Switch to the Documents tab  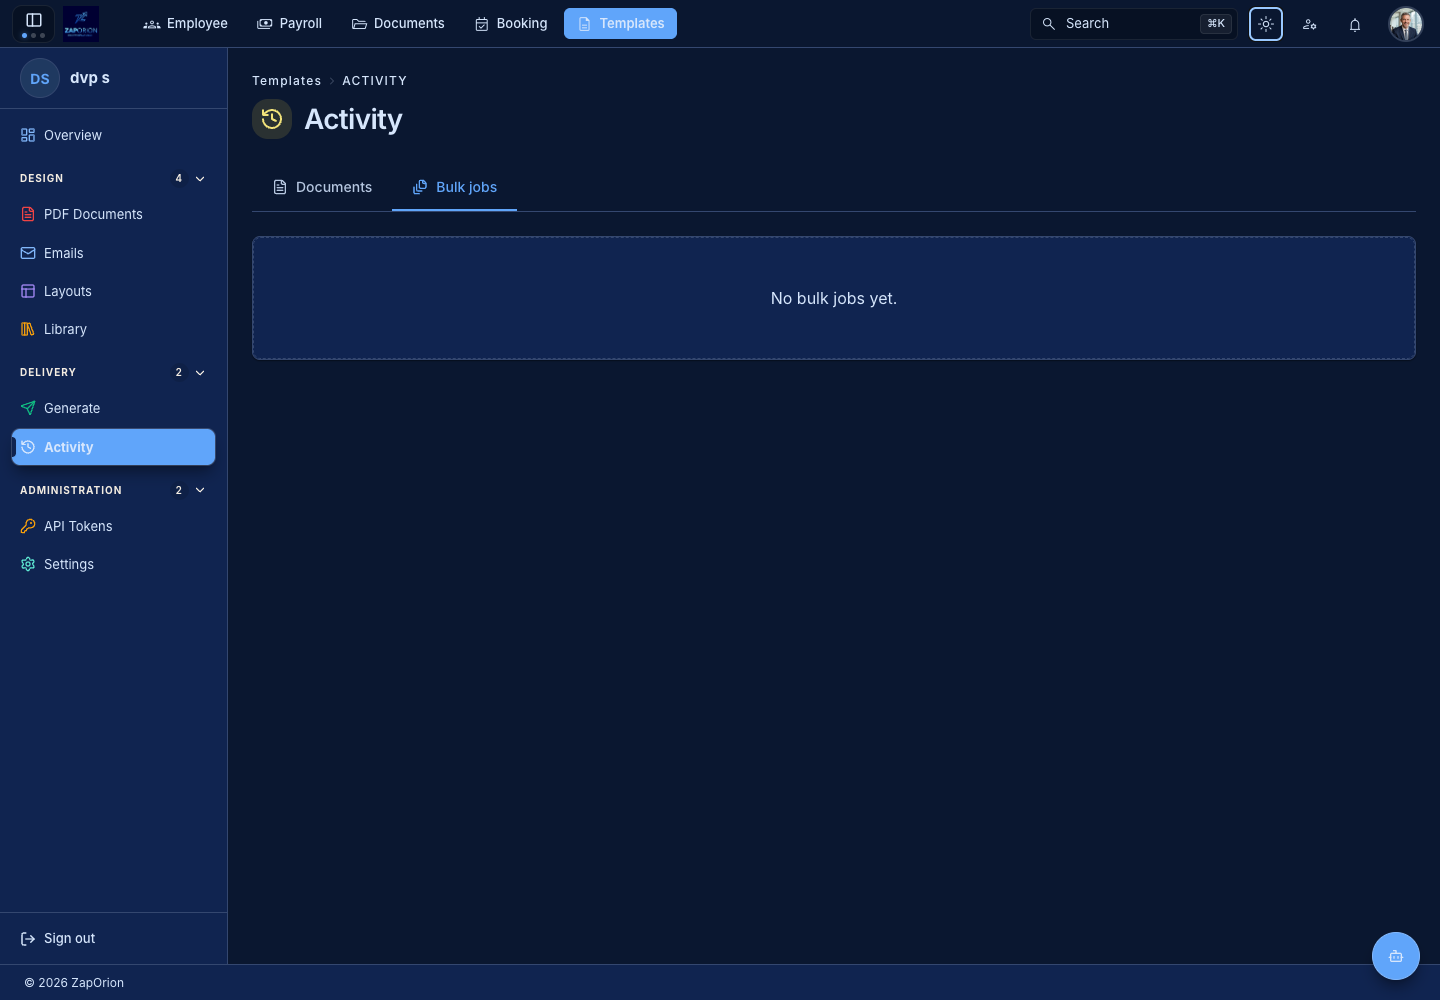pos(322,187)
